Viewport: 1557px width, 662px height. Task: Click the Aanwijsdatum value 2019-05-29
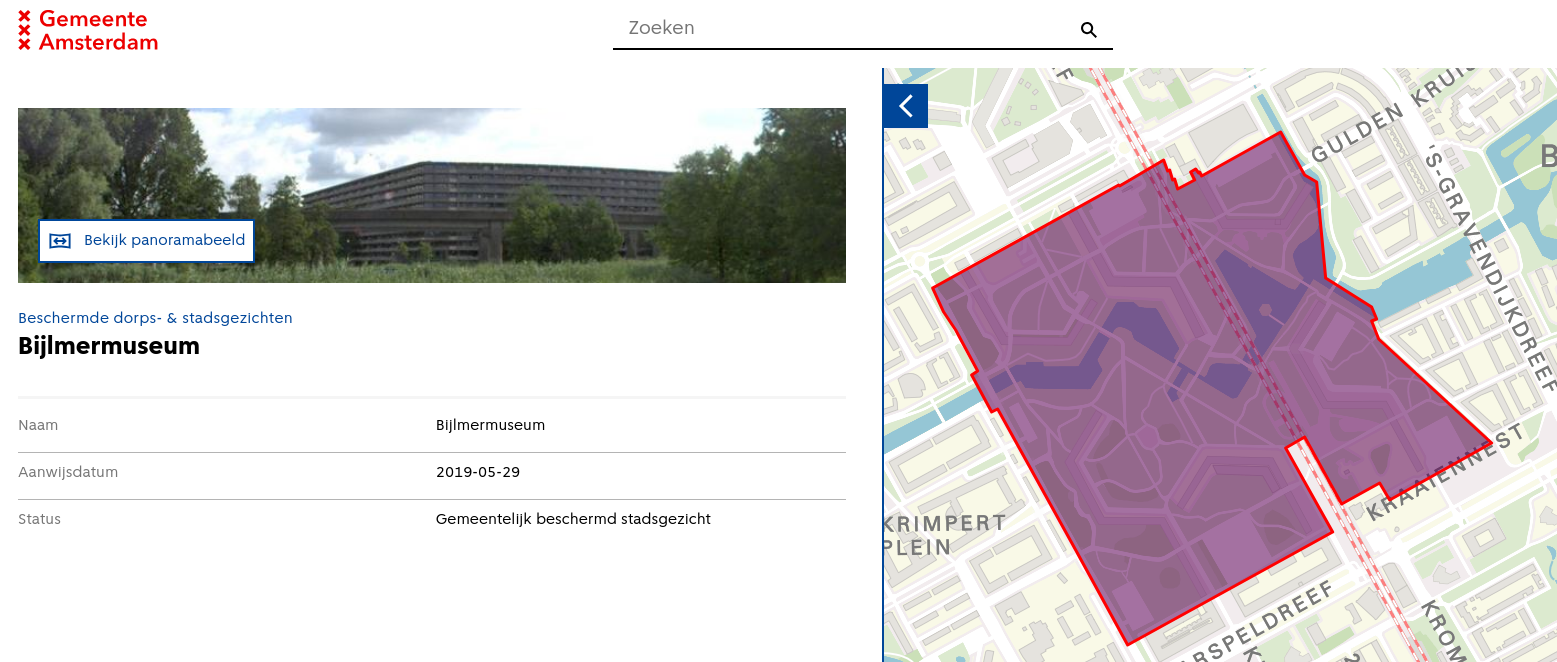point(478,472)
